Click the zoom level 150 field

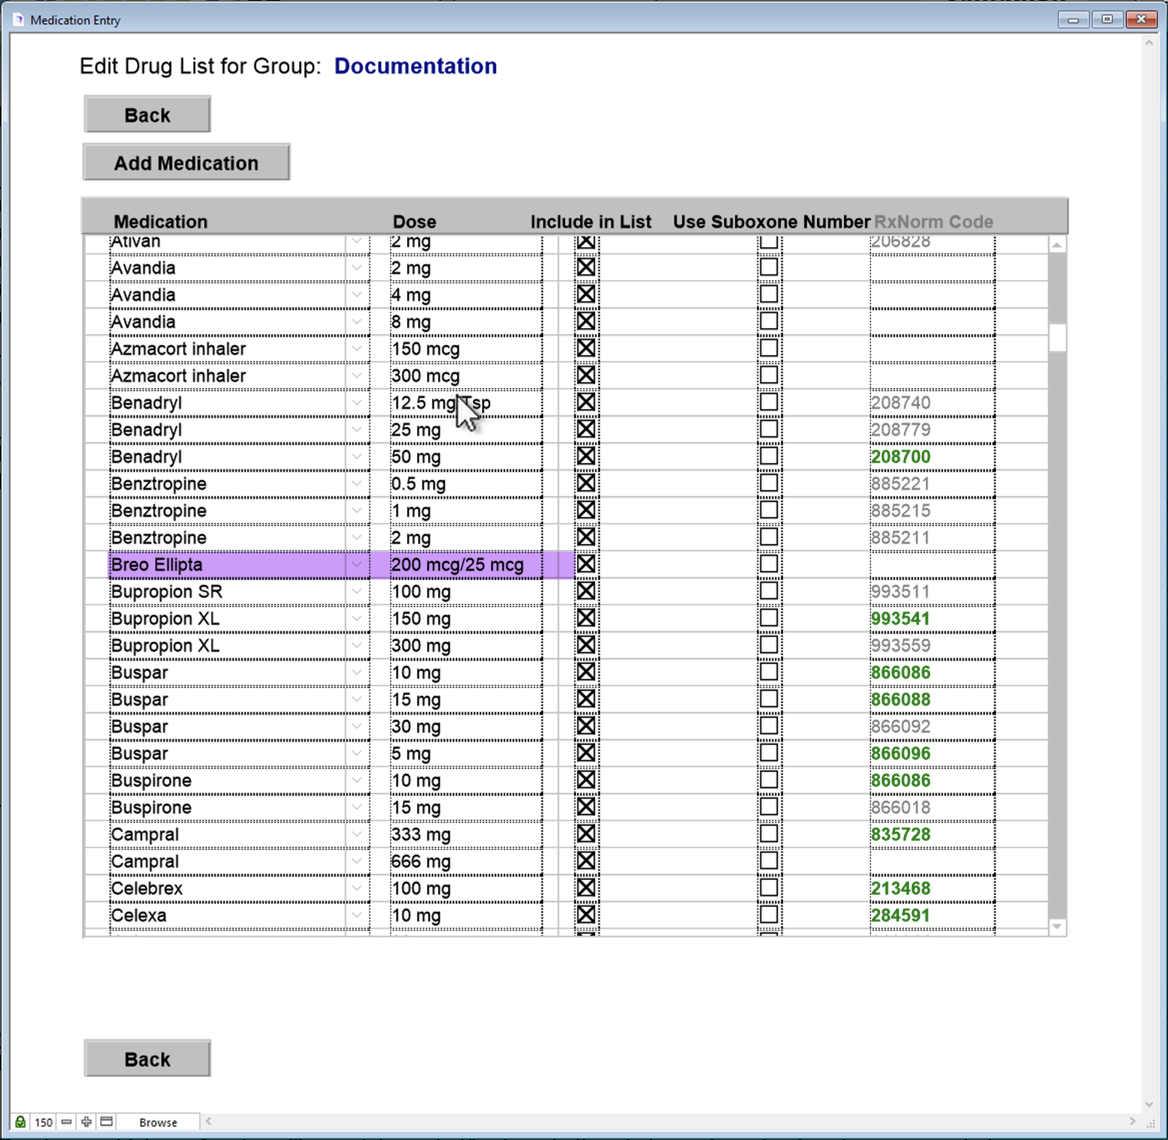tap(44, 1122)
